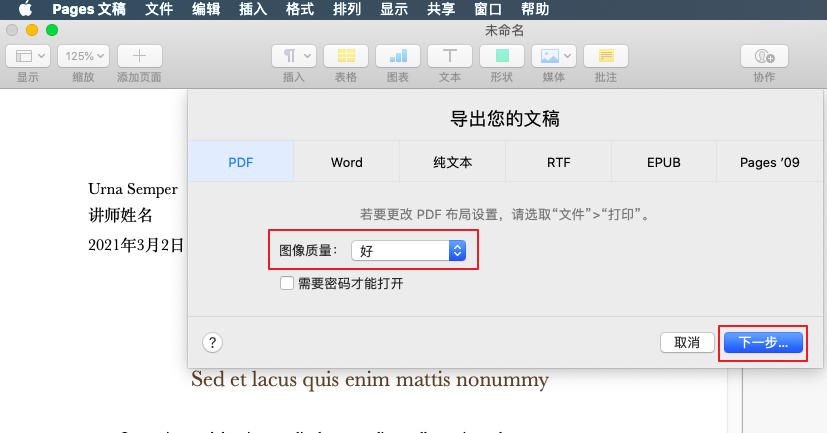Screen dimensions: 827x433
Task: Select the RTF export tab
Action: [x=559, y=162]
